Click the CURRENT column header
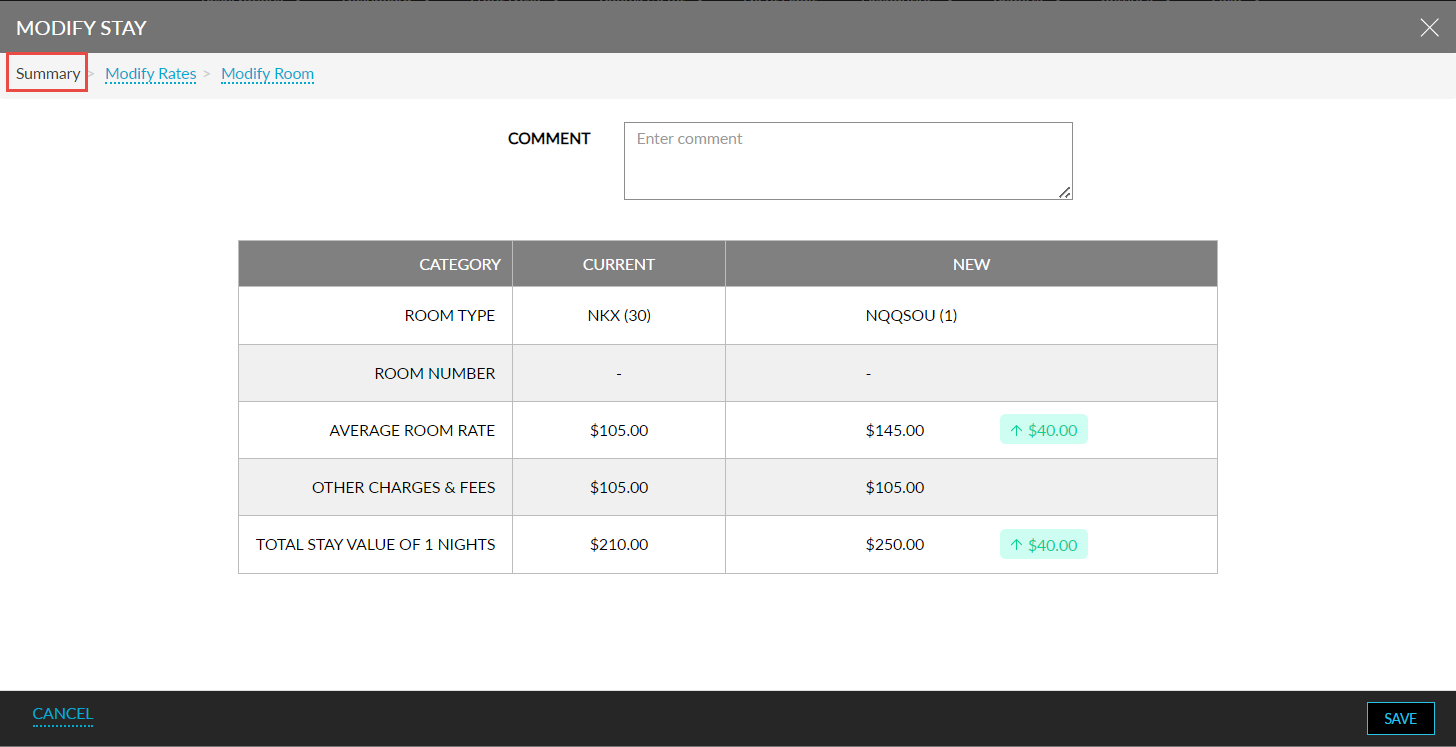Screen dimensions: 1456x747 coord(618,264)
